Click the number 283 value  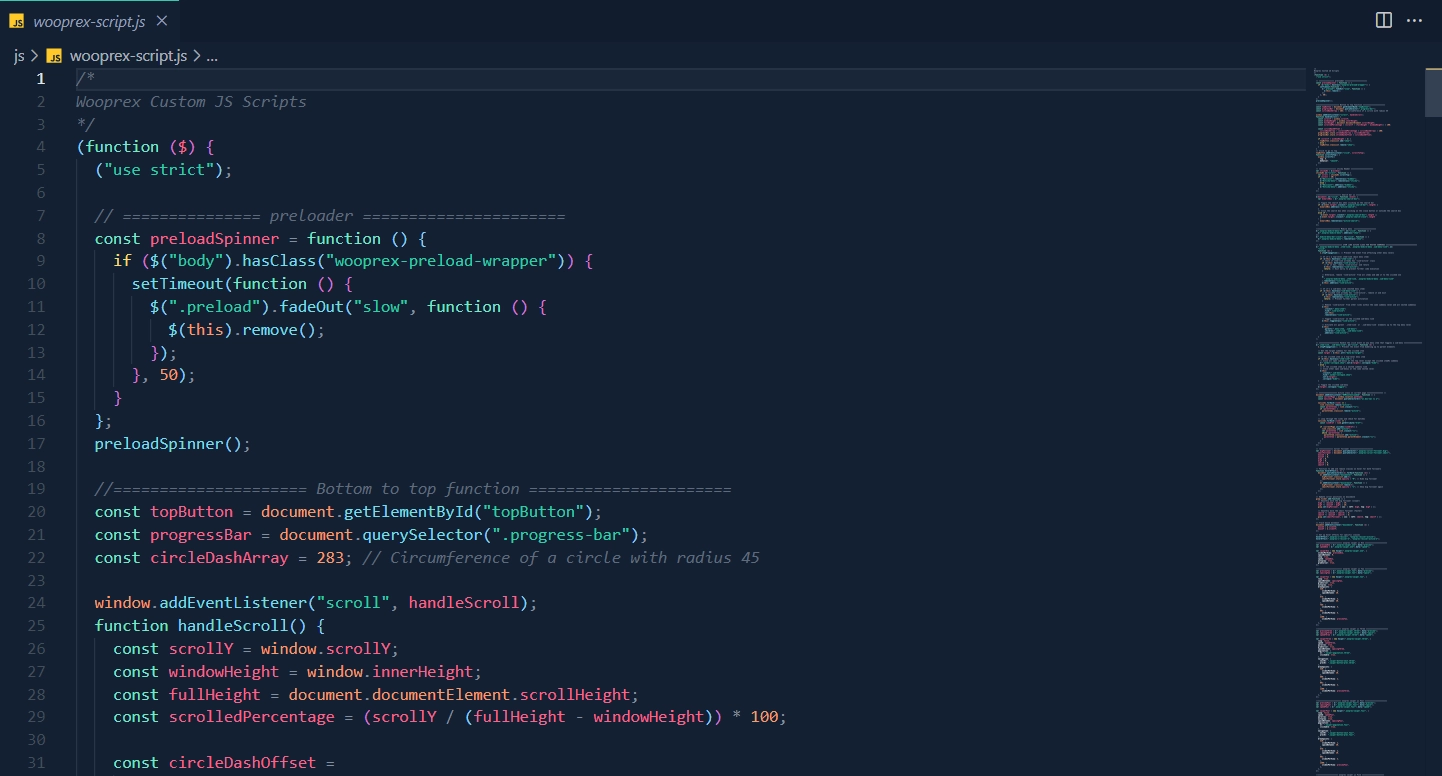click(329, 557)
